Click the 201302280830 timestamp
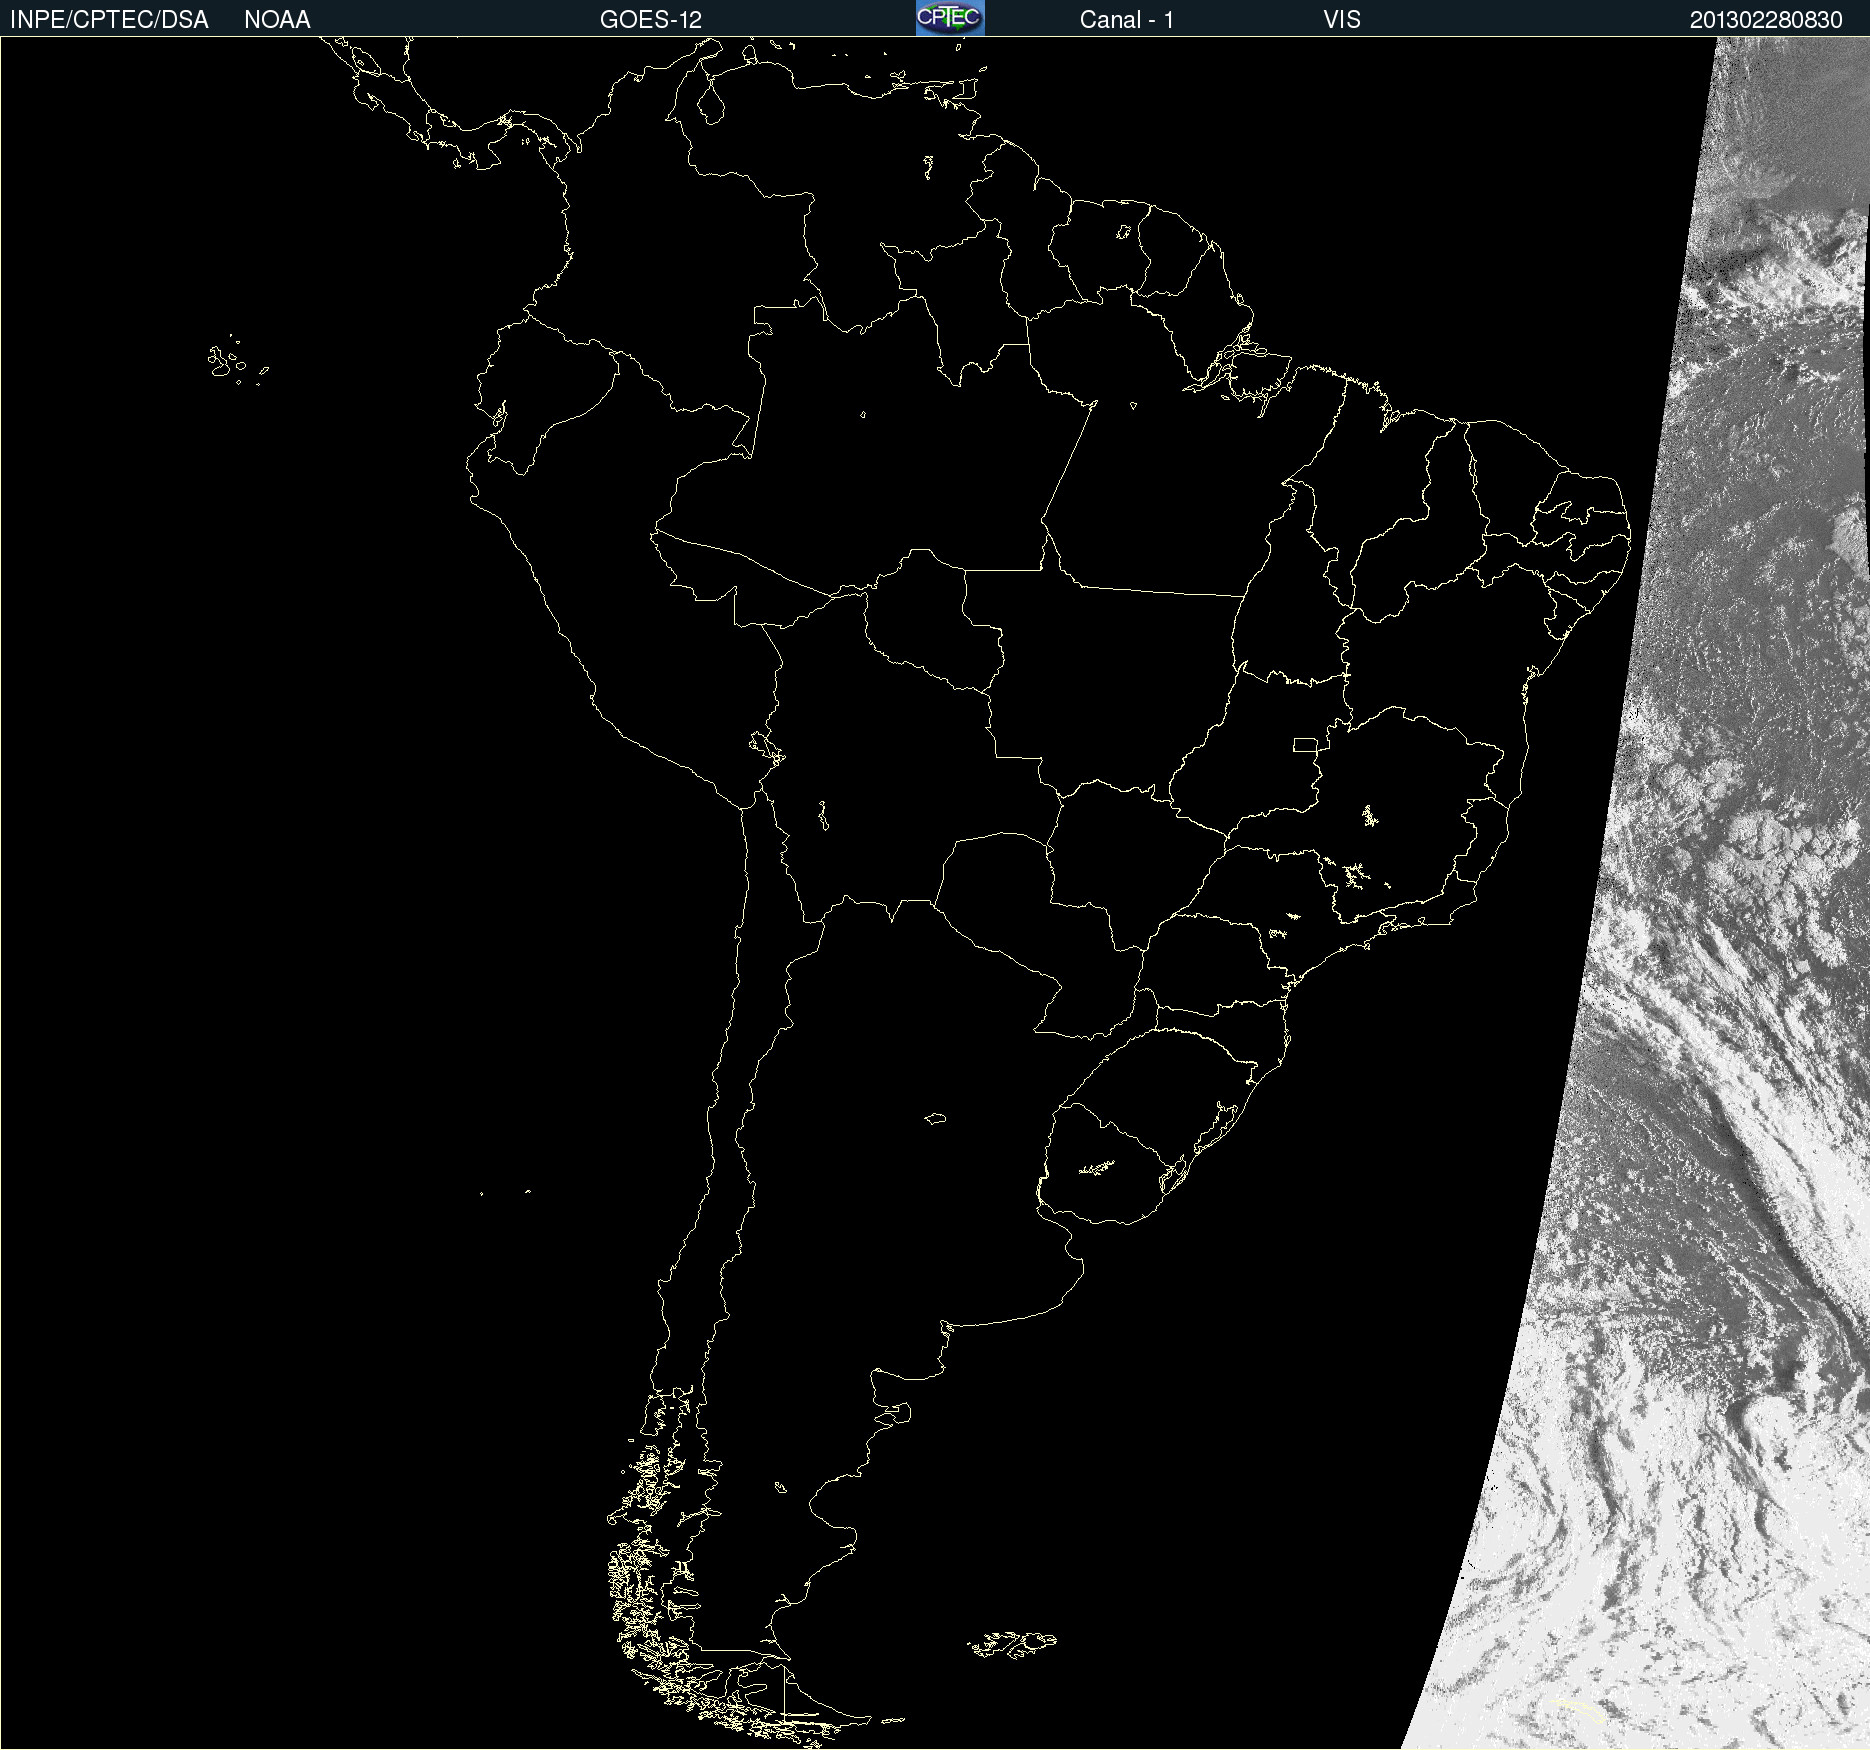The image size is (1870, 1750). 1766,20
